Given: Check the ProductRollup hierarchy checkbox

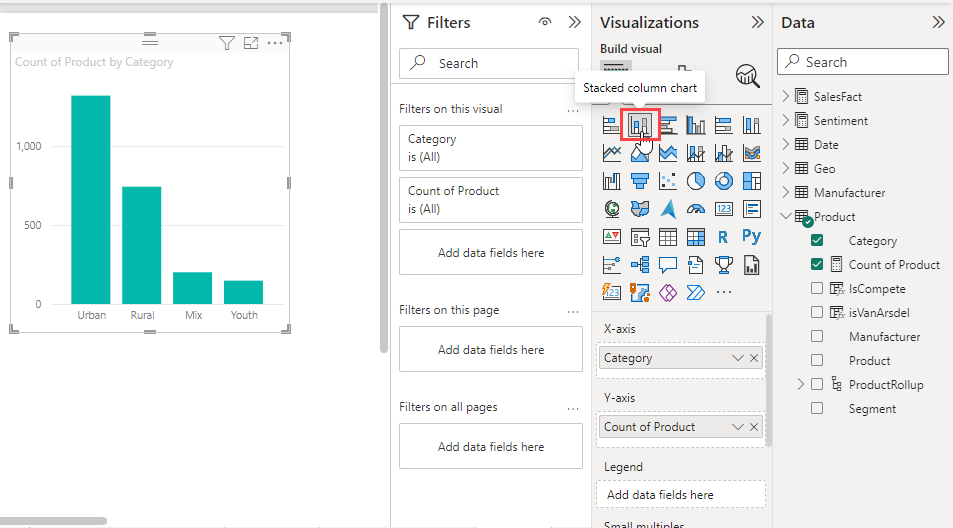Looking at the screenshot, I should click(x=817, y=384).
